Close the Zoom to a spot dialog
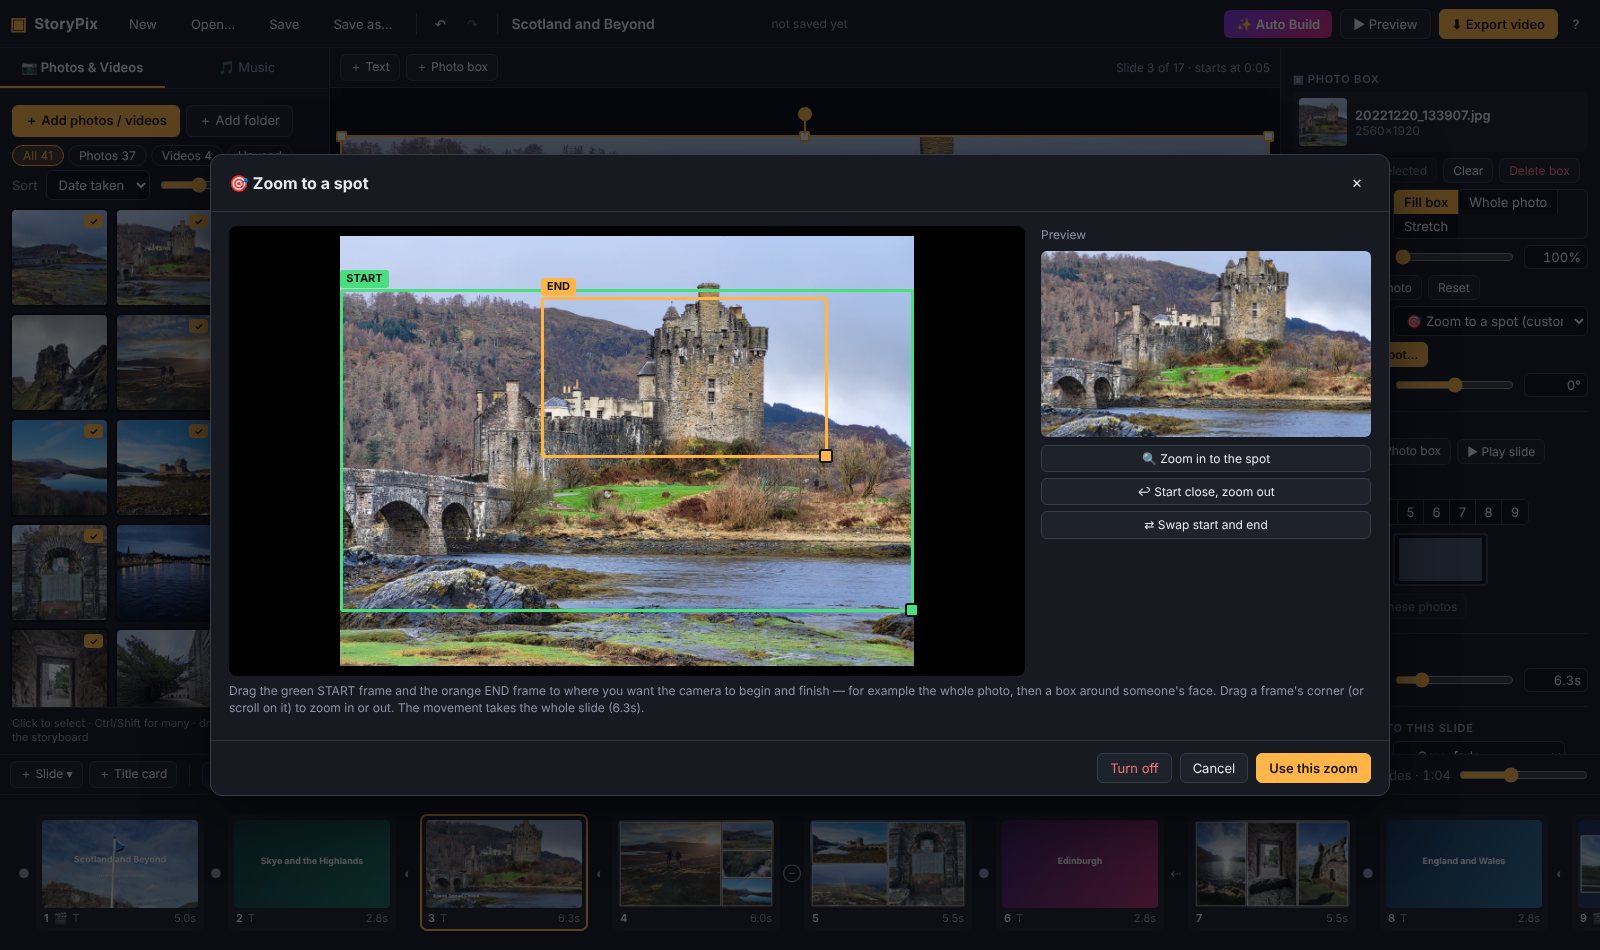The height and width of the screenshot is (950, 1600). click(x=1356, y=183)
